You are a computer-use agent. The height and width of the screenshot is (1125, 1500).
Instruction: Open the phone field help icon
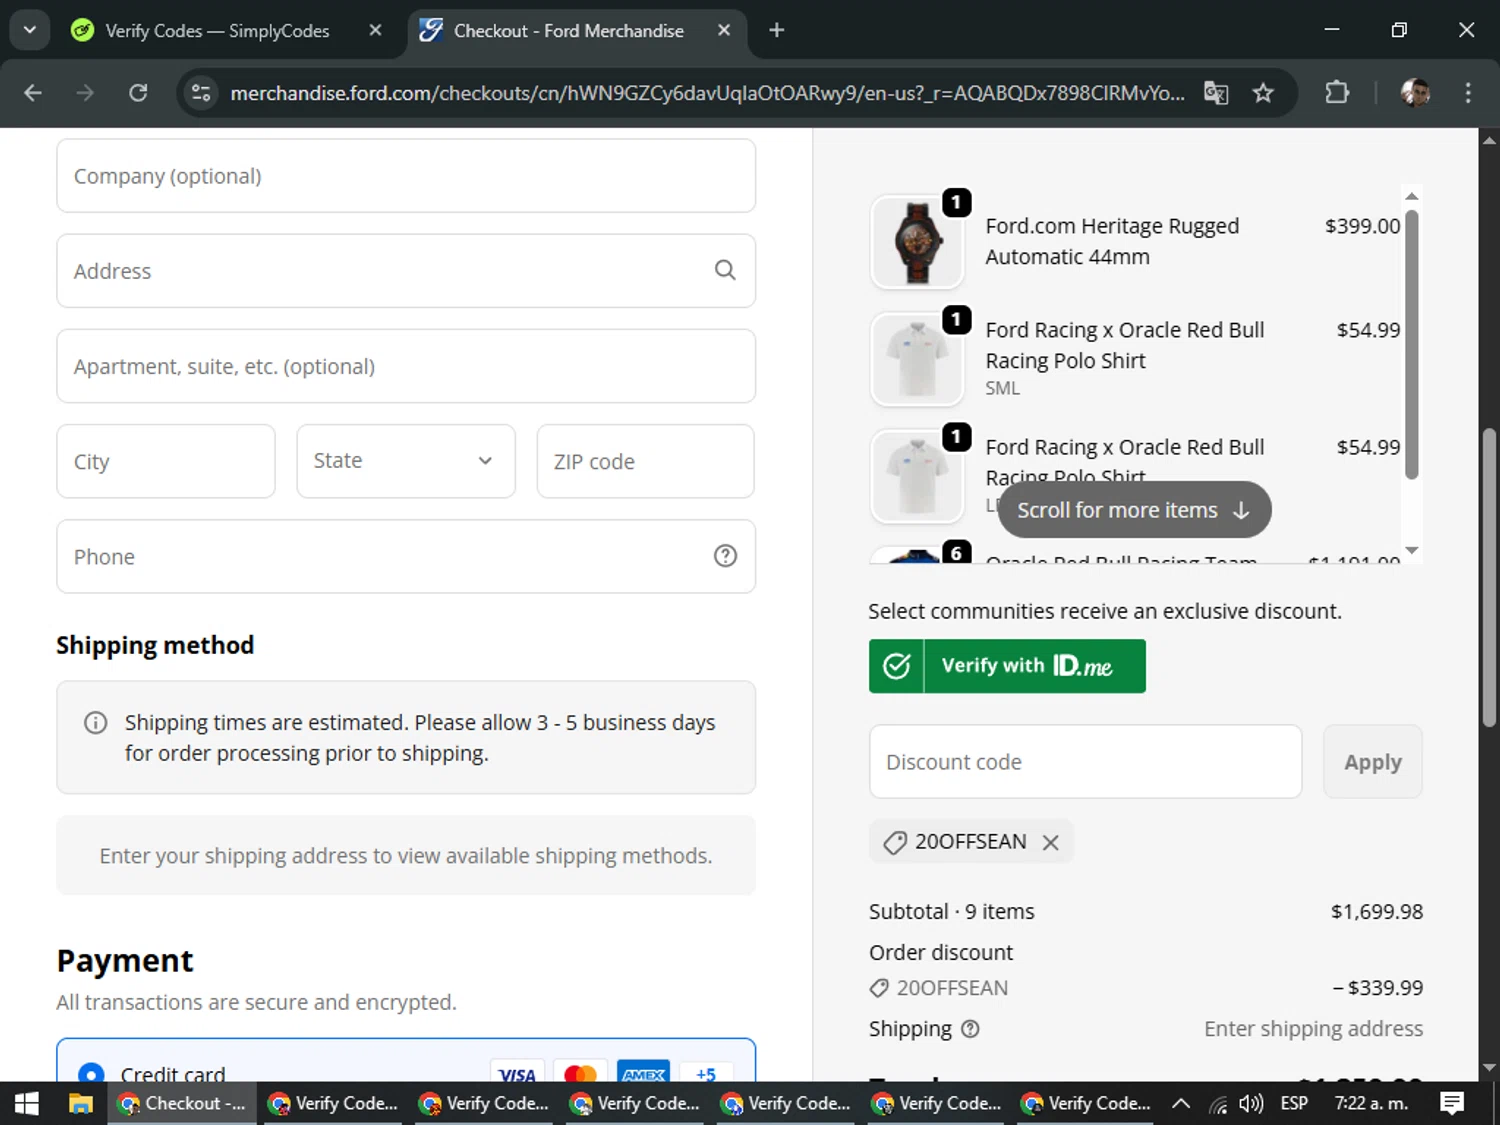pyautogui.click(x=725, y=556)
